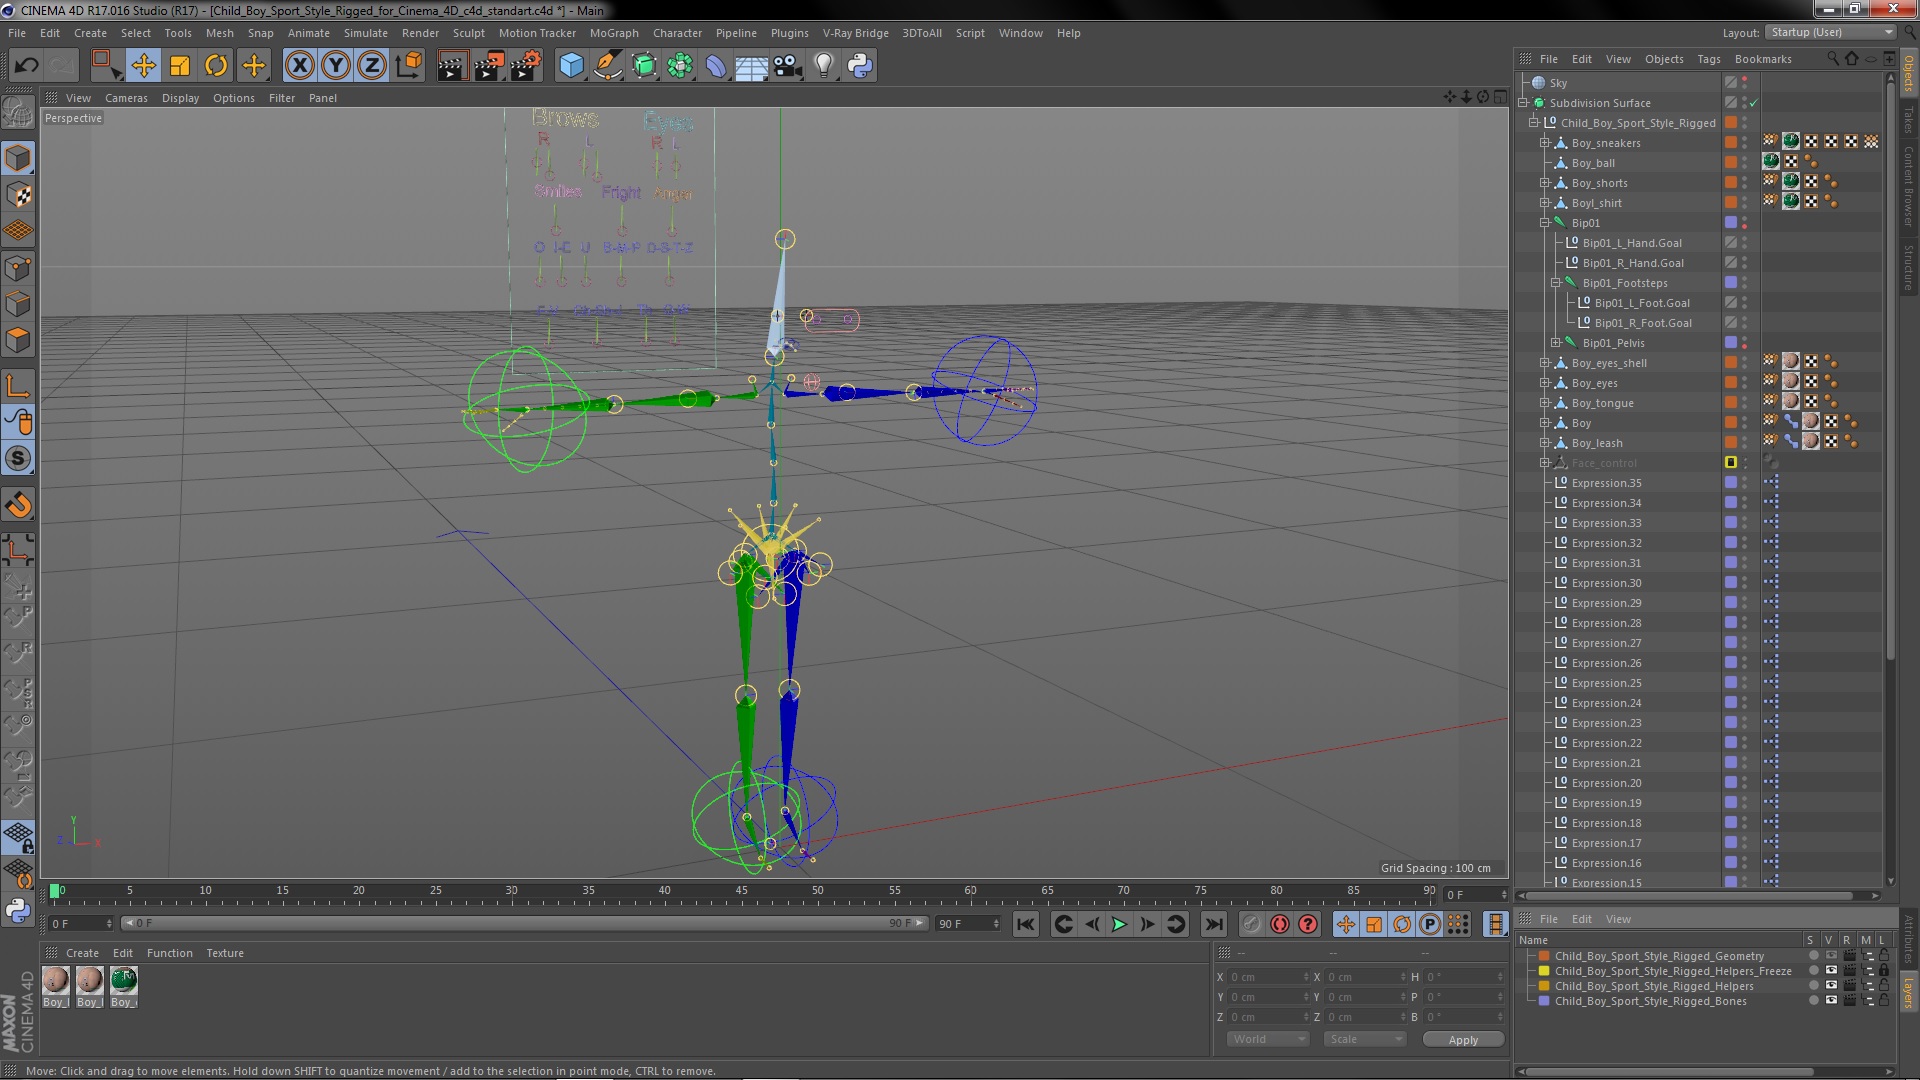Open Python script icon in top toolbar
The image size is (1920, 1080).
coord(860,66)
